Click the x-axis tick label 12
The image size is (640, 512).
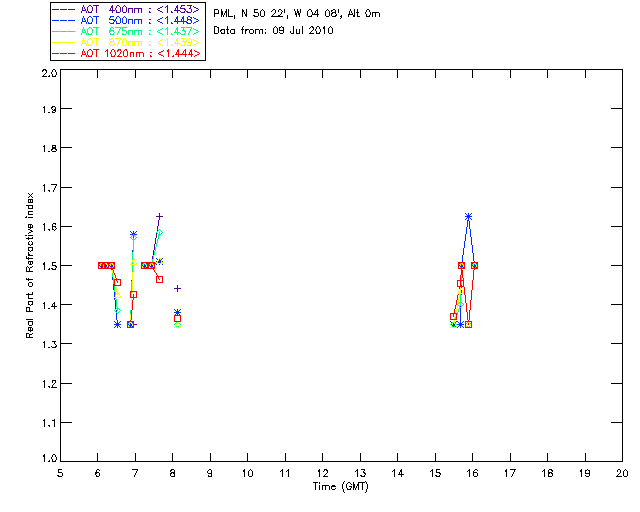pyautogui.click(x=322, y=473)
